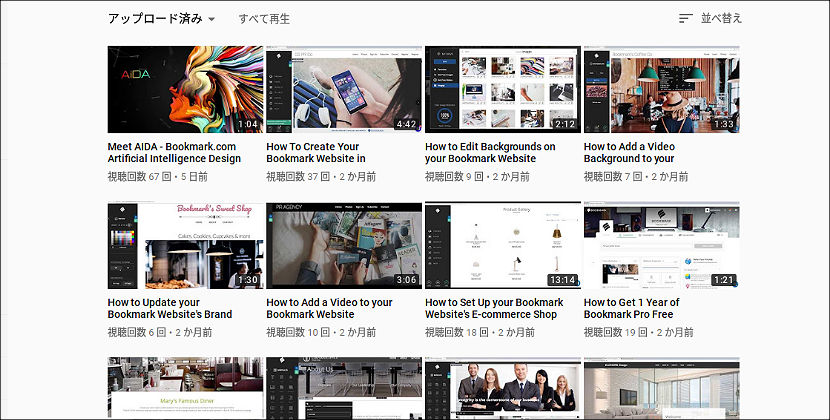Open the 13:14 E-commerce Shop thumbnail
The width and height of the screenshot is (830, 420).
point(503,245)
